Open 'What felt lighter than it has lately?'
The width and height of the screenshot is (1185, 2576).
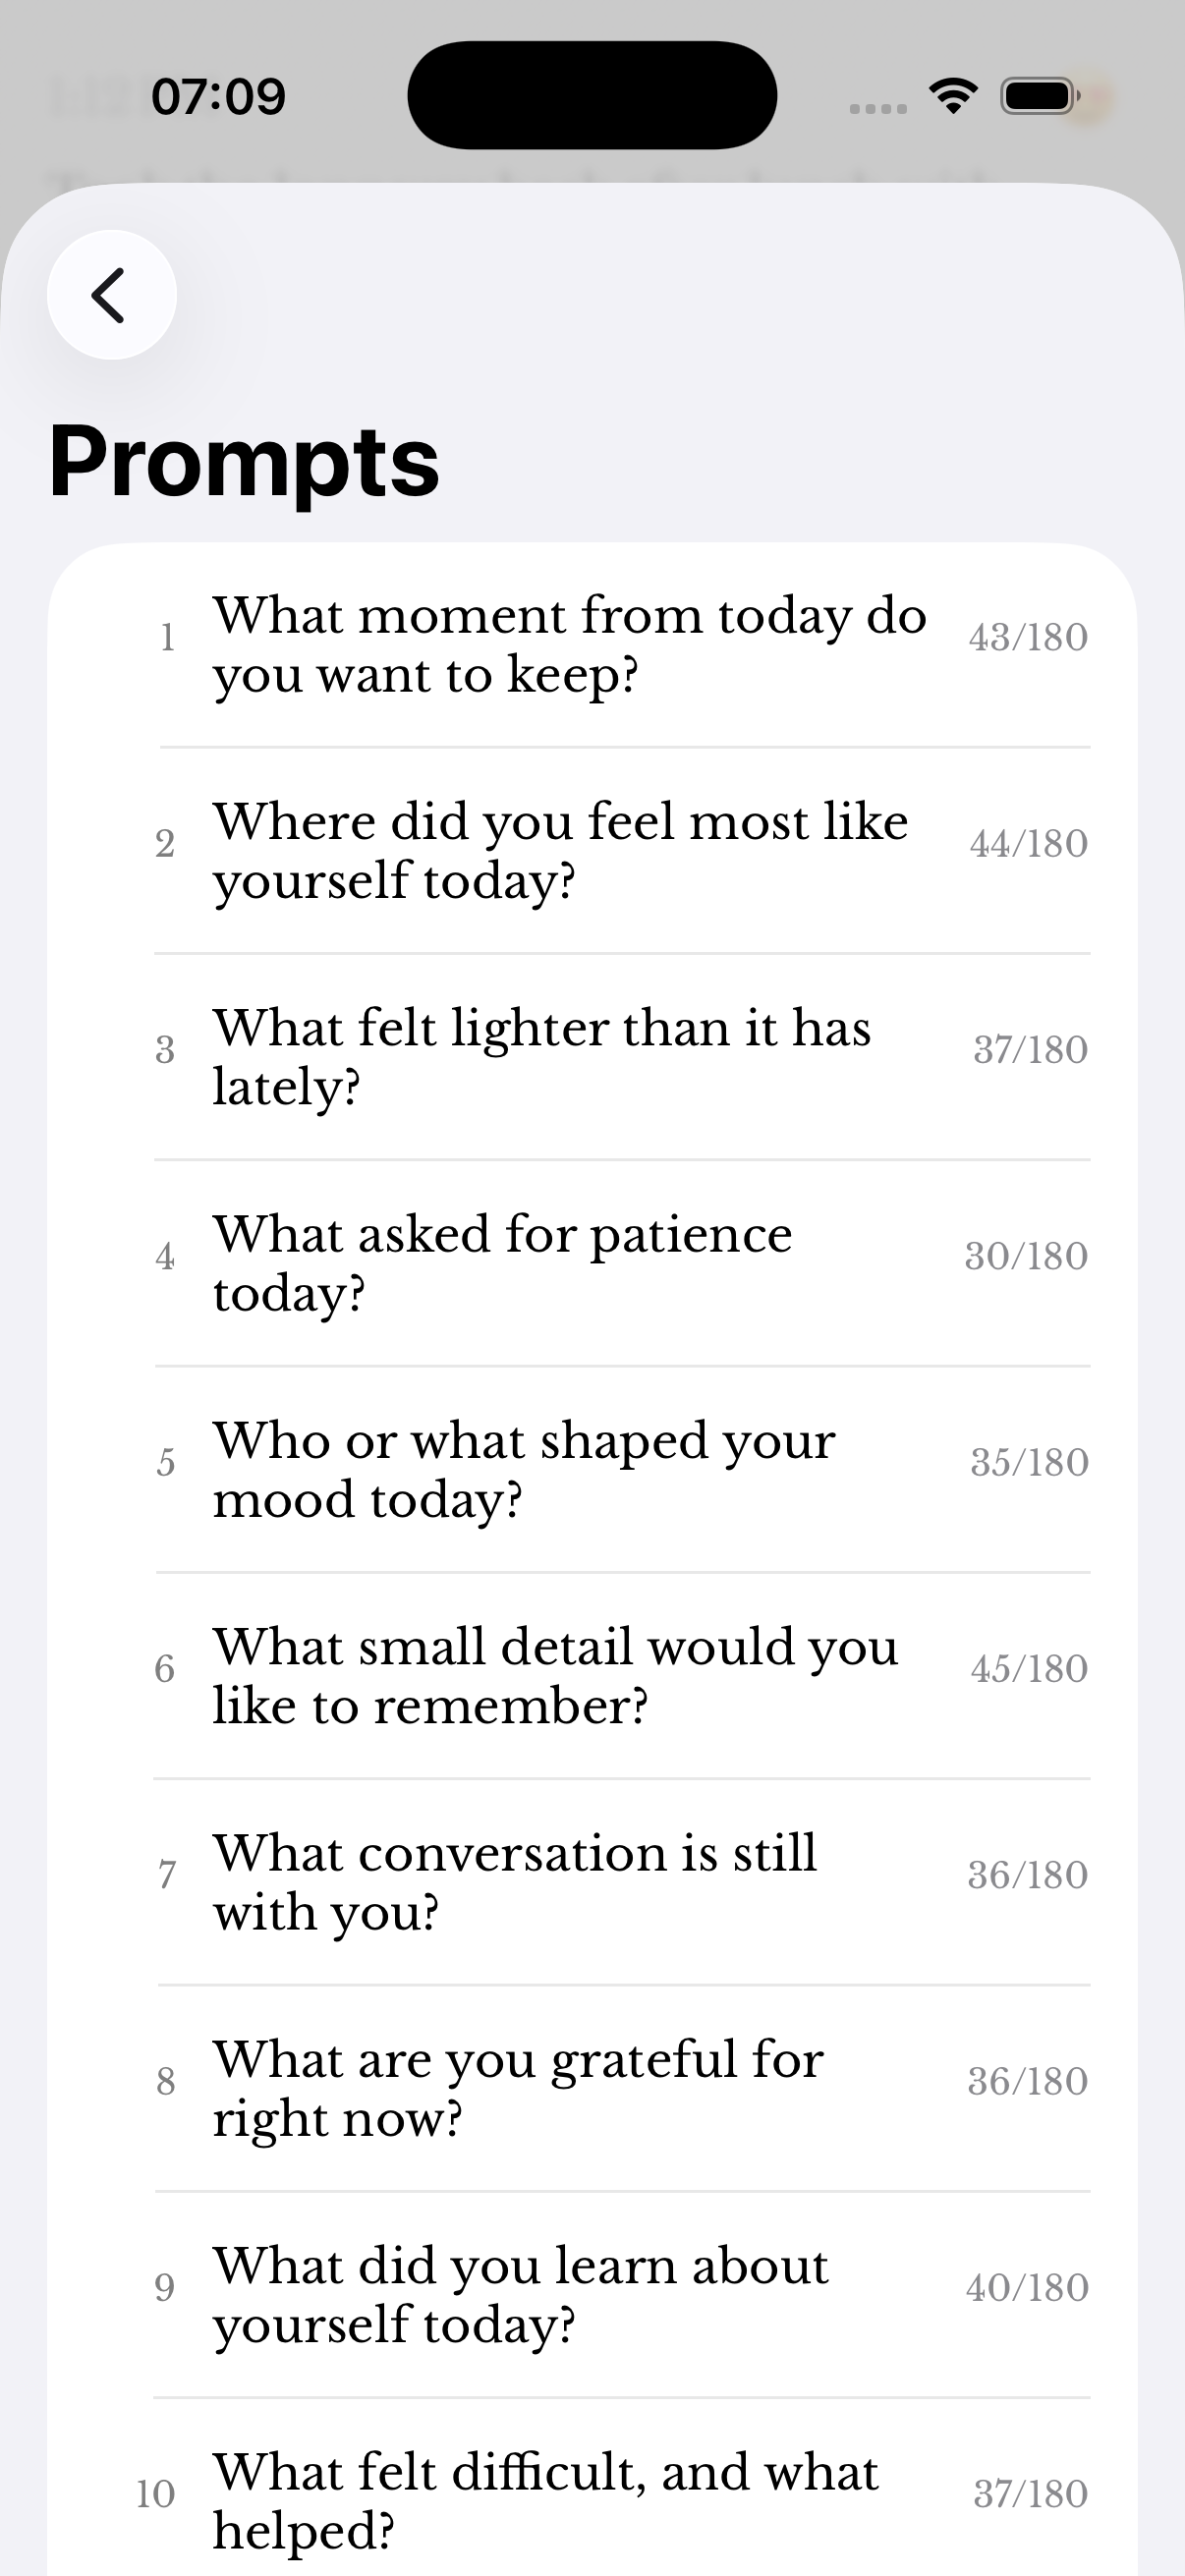592,1057
